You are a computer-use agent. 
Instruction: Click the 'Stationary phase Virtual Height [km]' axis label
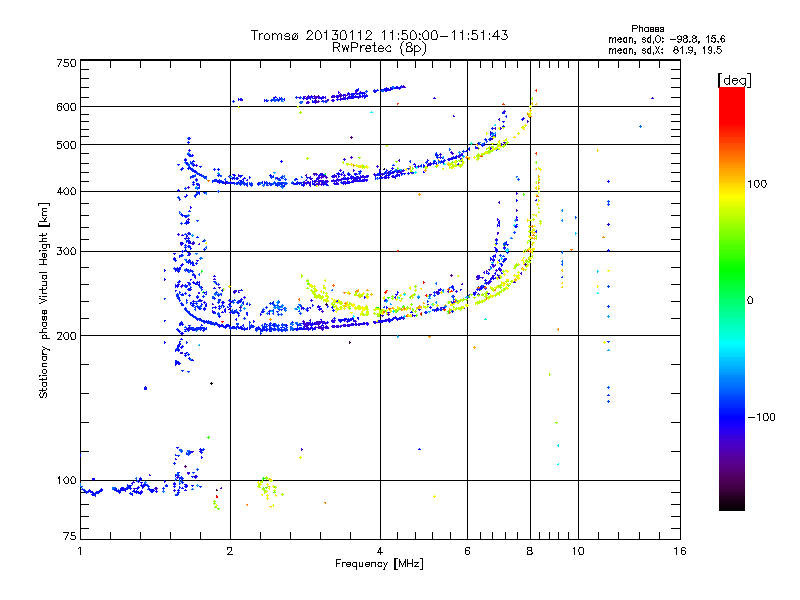[44, 301]
